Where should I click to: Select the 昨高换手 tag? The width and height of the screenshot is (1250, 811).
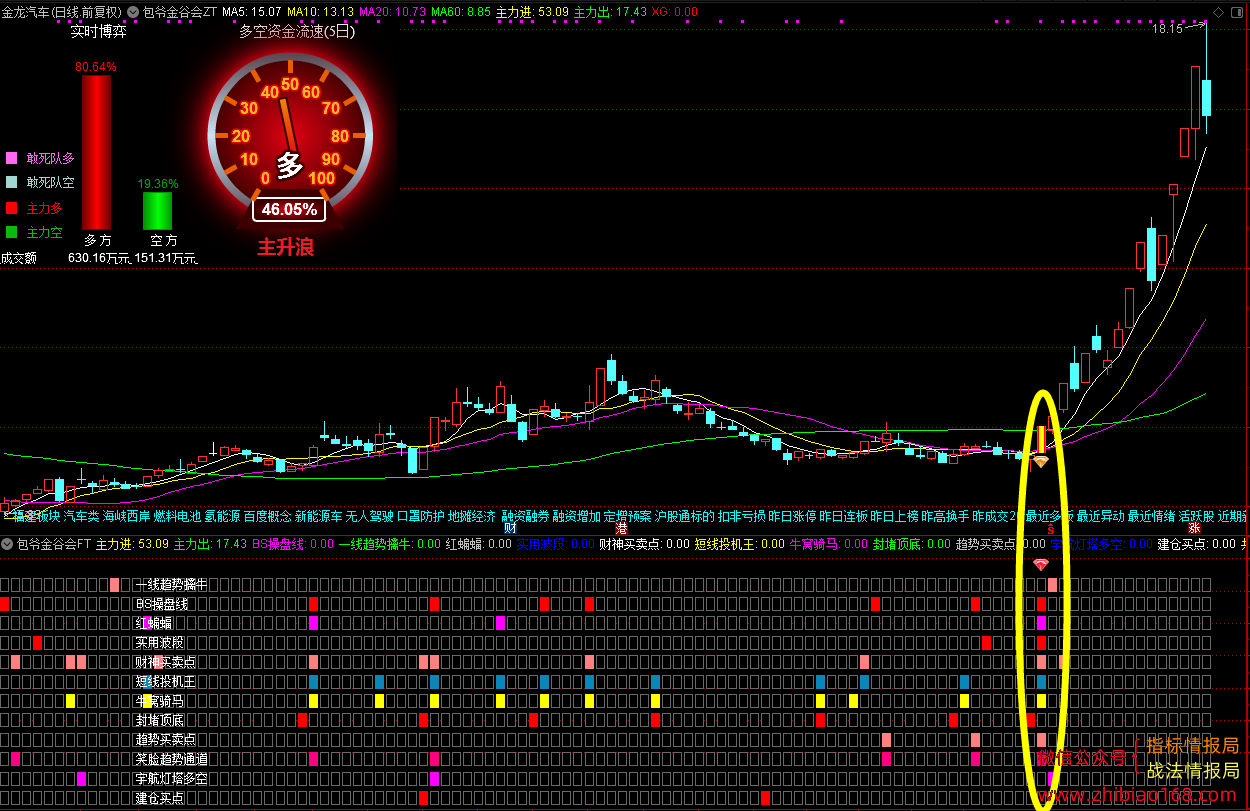pyautogui.click(x=946, y=517)
